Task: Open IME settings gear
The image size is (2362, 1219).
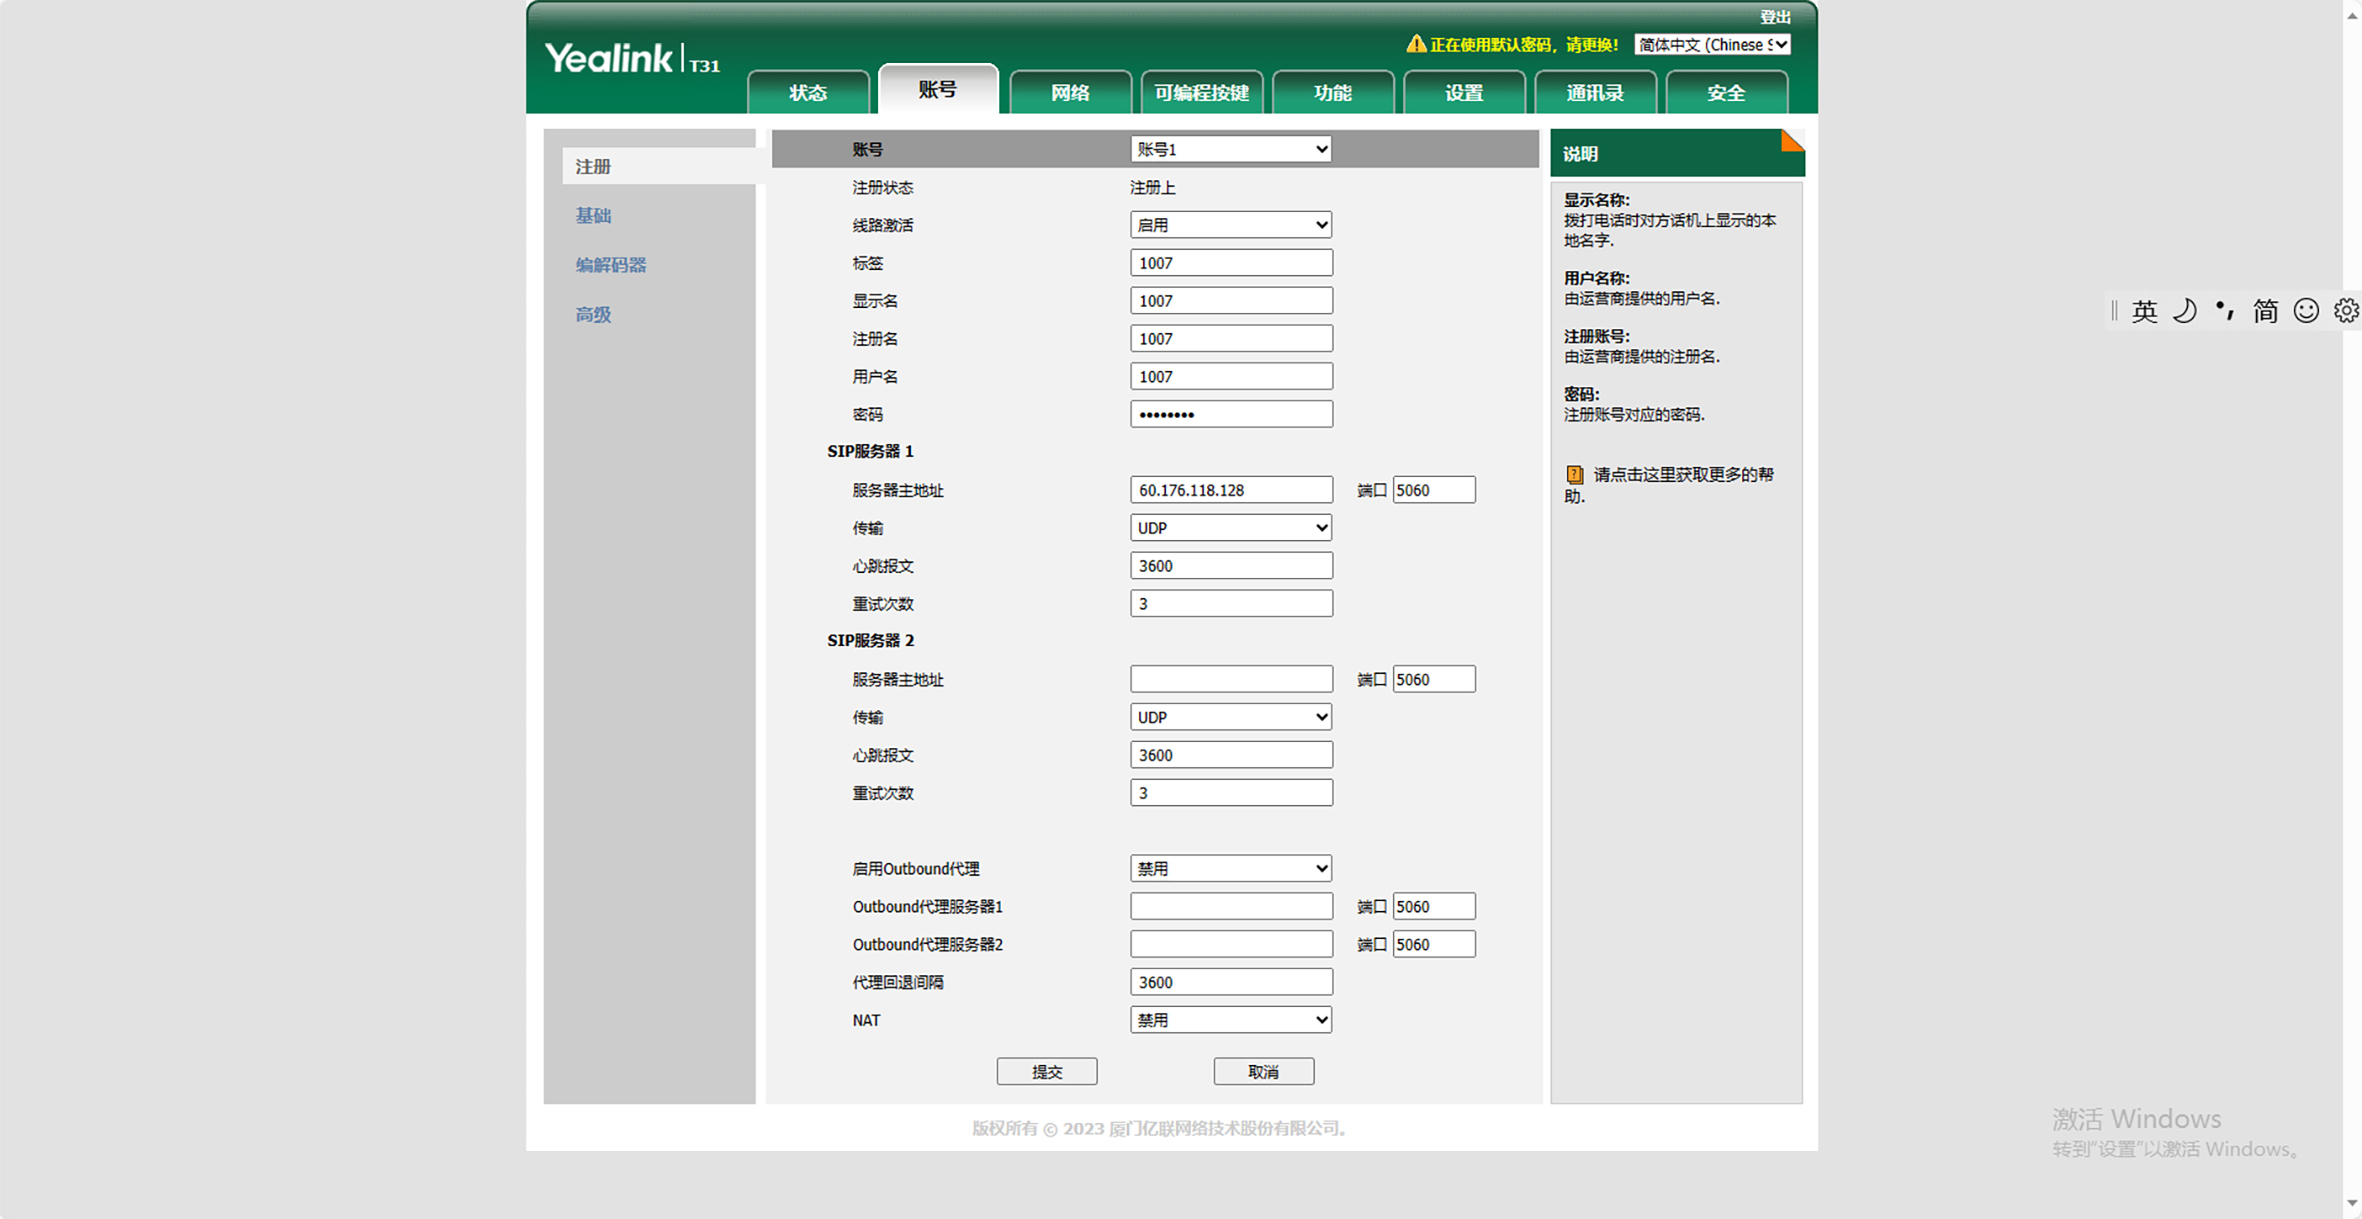Action: [x=2346, y=311]
